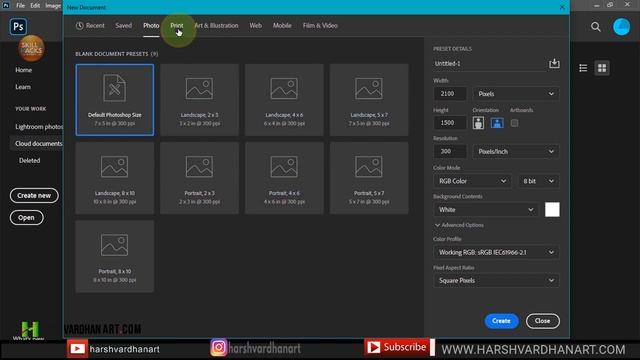Select the Portrait, 2 x 3 preset

199,178
